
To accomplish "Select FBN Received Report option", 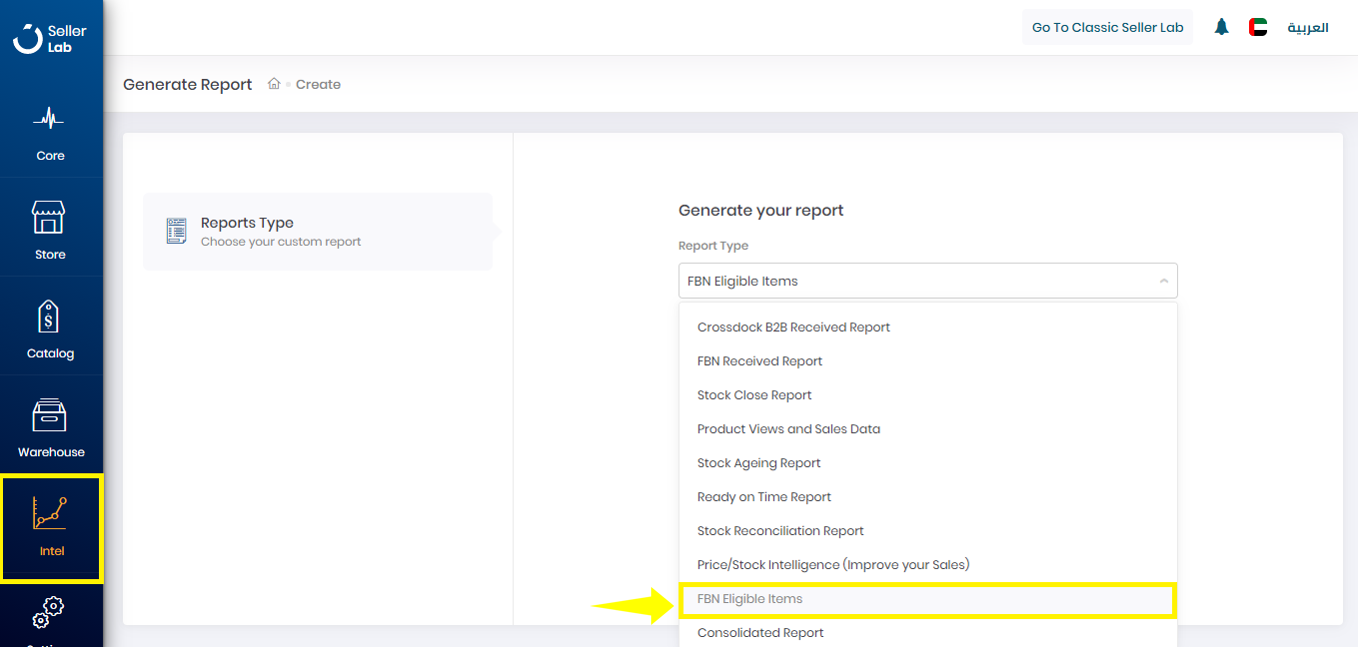I will pyautogui.click(x=759, y=361).
